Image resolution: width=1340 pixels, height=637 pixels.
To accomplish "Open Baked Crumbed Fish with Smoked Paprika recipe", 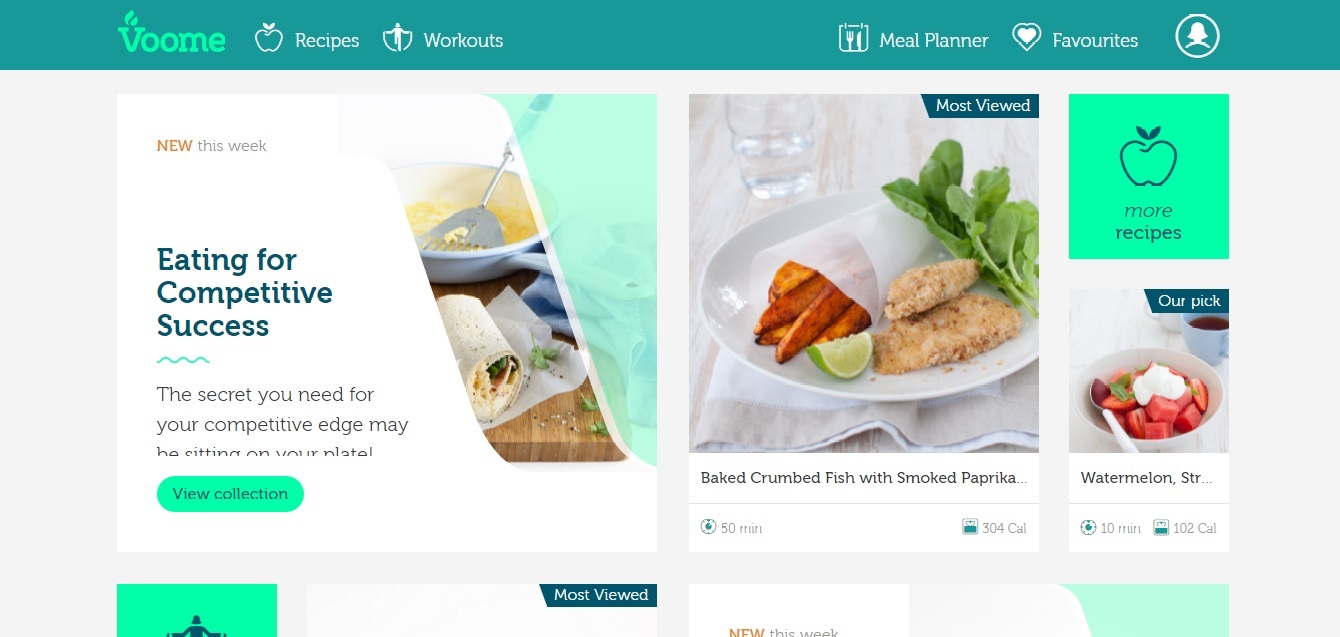I will coord(864,478).
